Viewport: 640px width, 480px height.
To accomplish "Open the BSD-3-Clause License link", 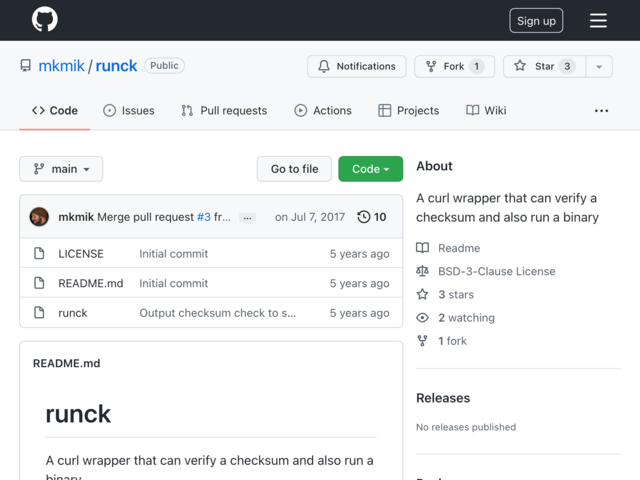I will 497,271.
